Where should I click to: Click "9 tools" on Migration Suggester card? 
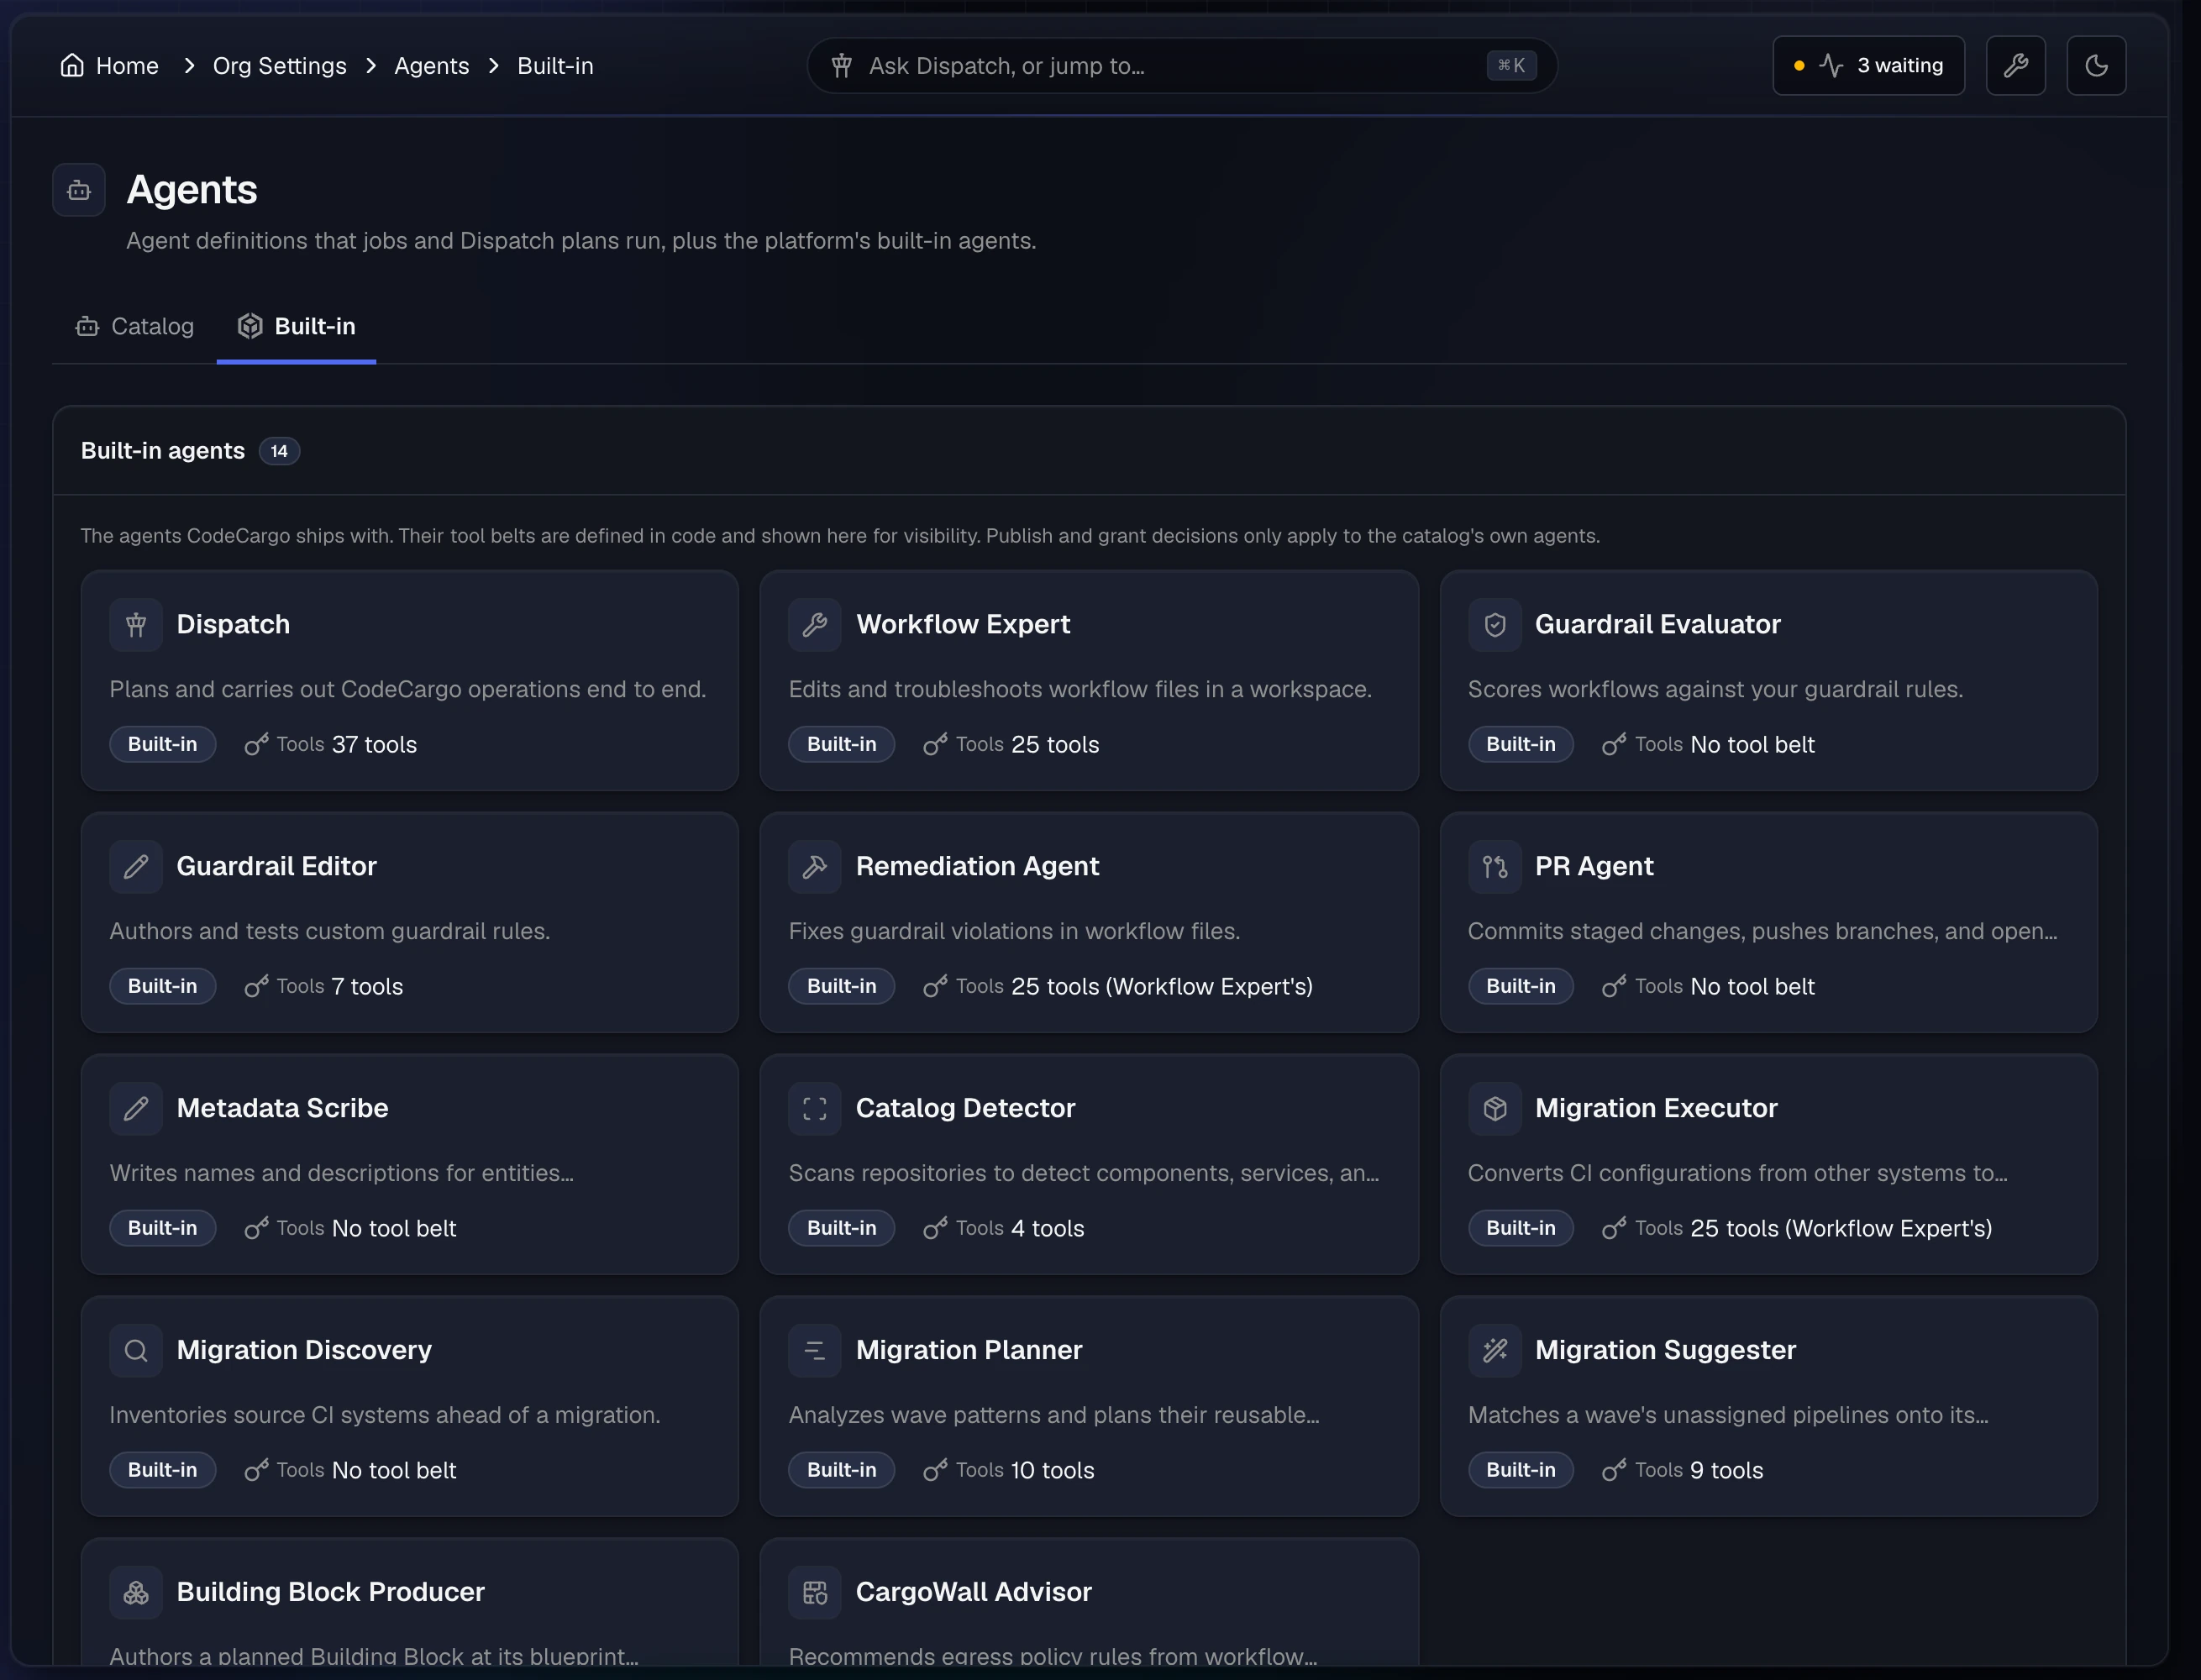click(x=1726, y=1471)
